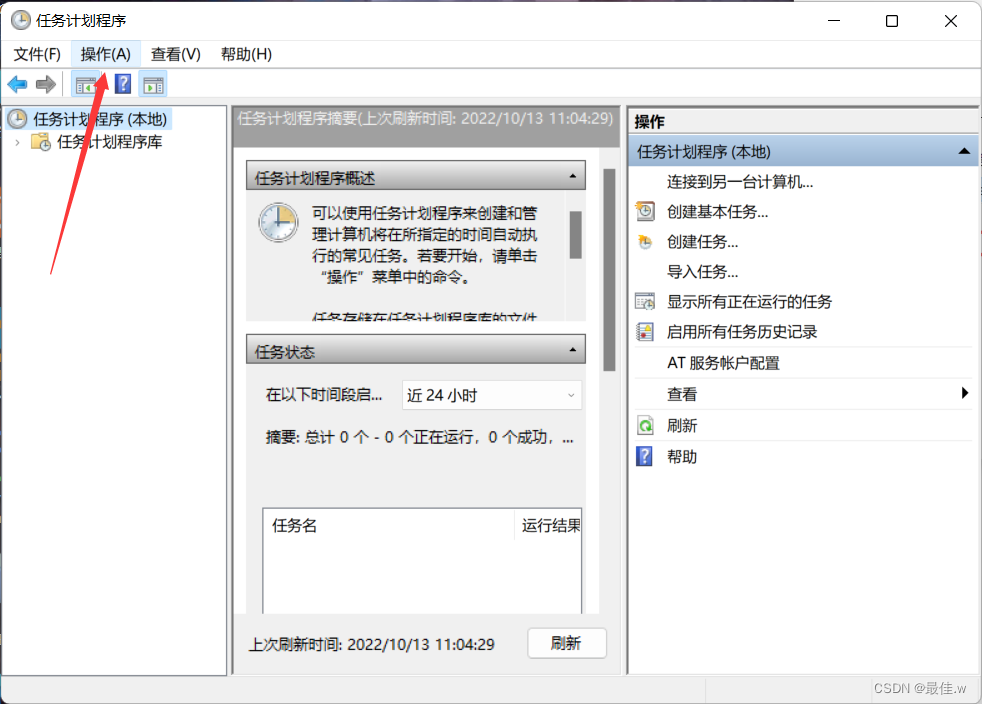
Task: Click 刷新 text in actions pane
Action: (681, 426)
